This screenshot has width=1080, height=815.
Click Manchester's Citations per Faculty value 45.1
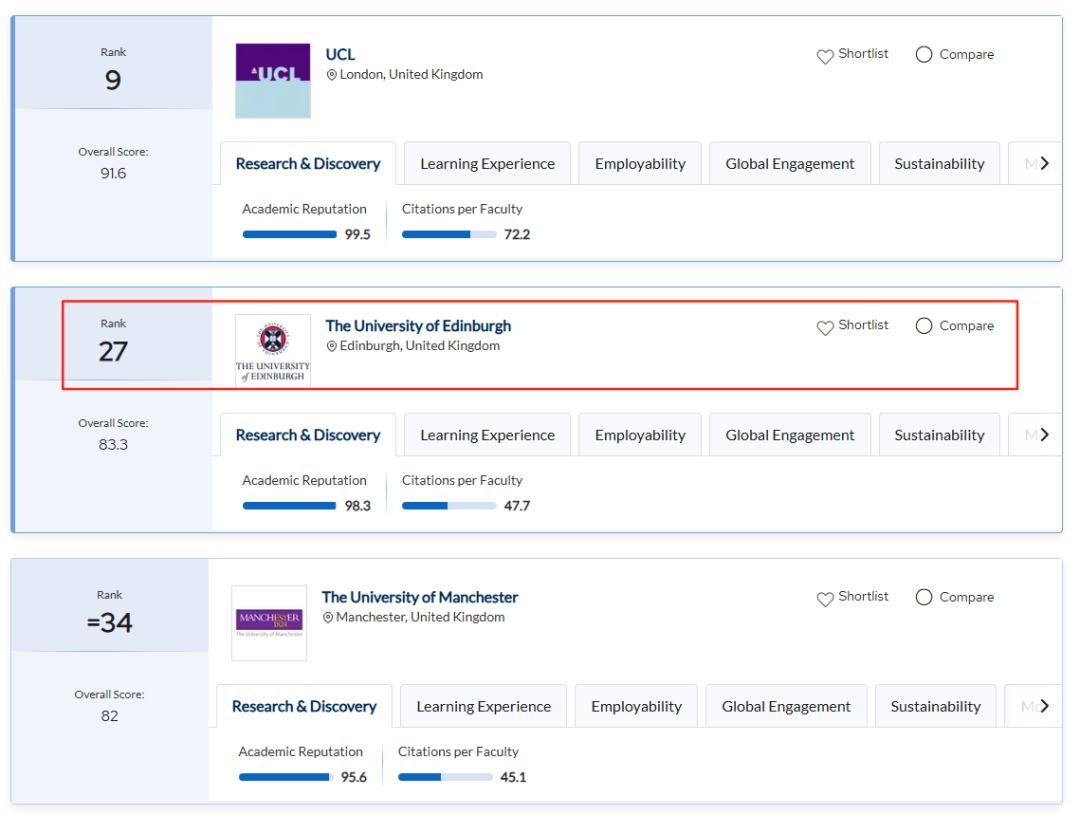pos(513,778)
